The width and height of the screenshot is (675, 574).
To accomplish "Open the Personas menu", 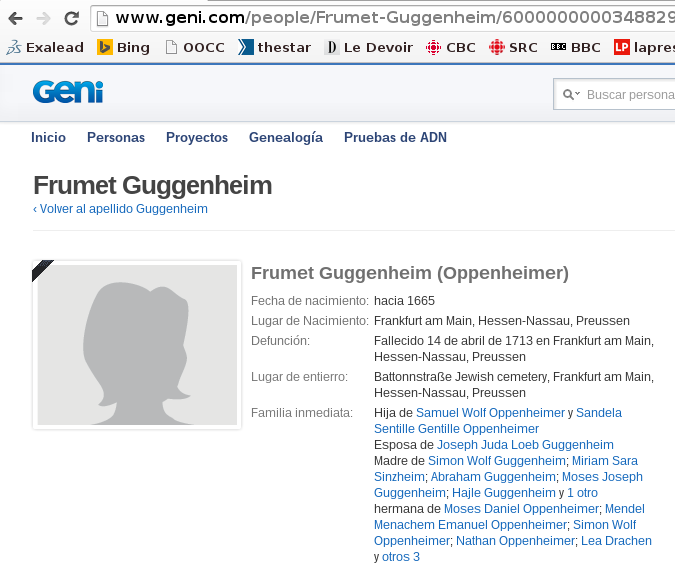I will click(x=115, y=138).
